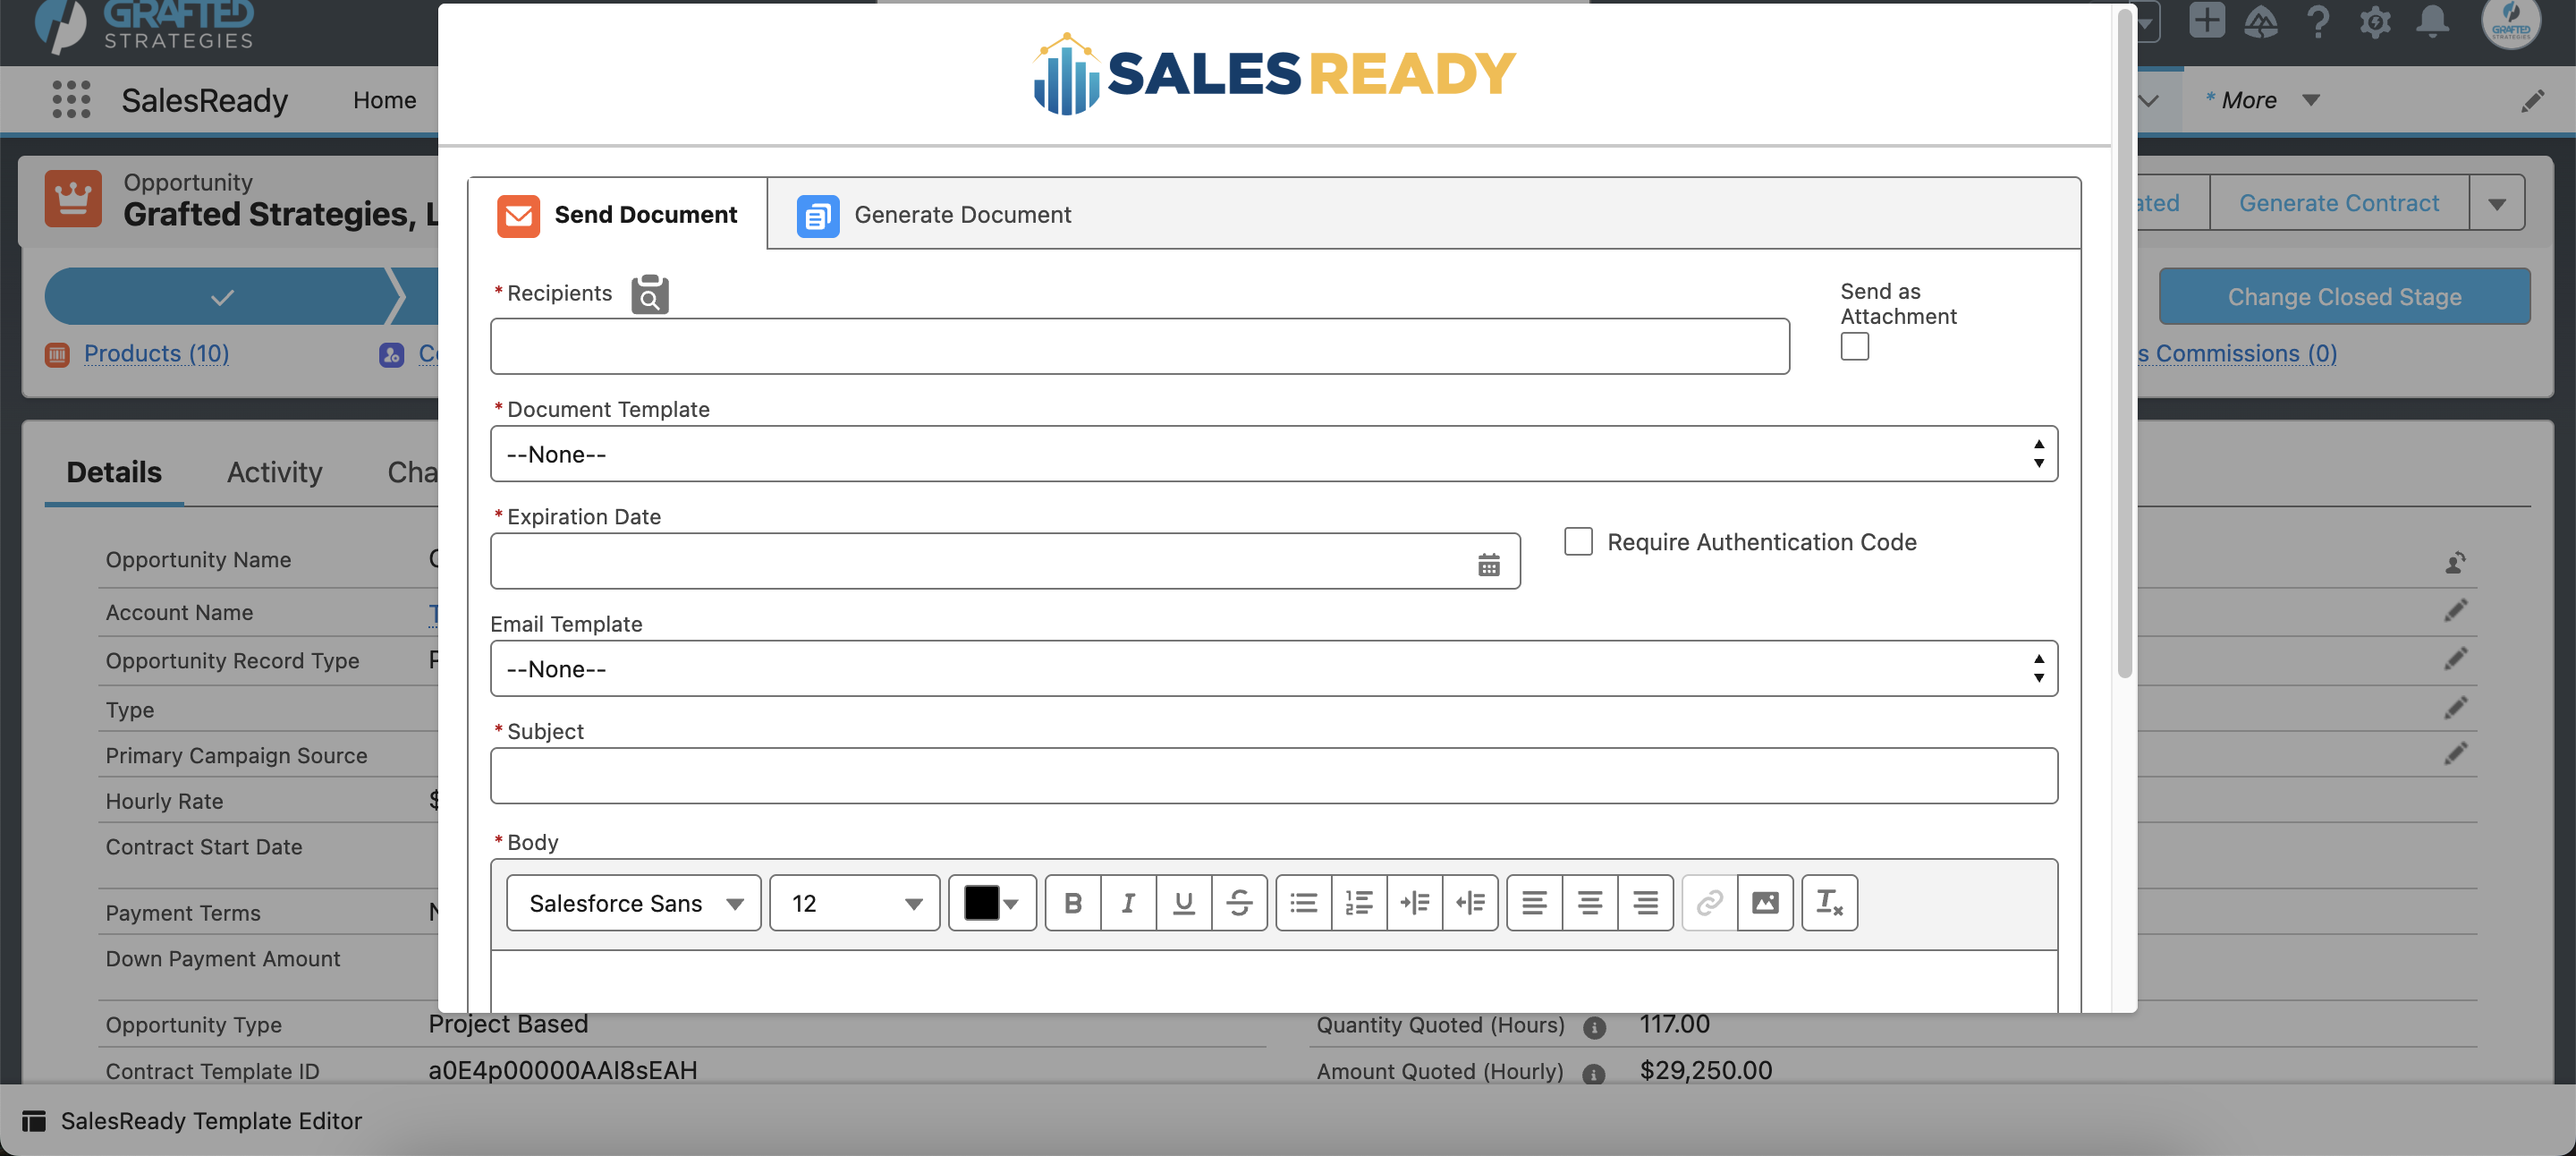Viewport: 2576px width, 1156px height.
Task: Expand the Email Template dropdown
Action: click(x=1273, y=668)
